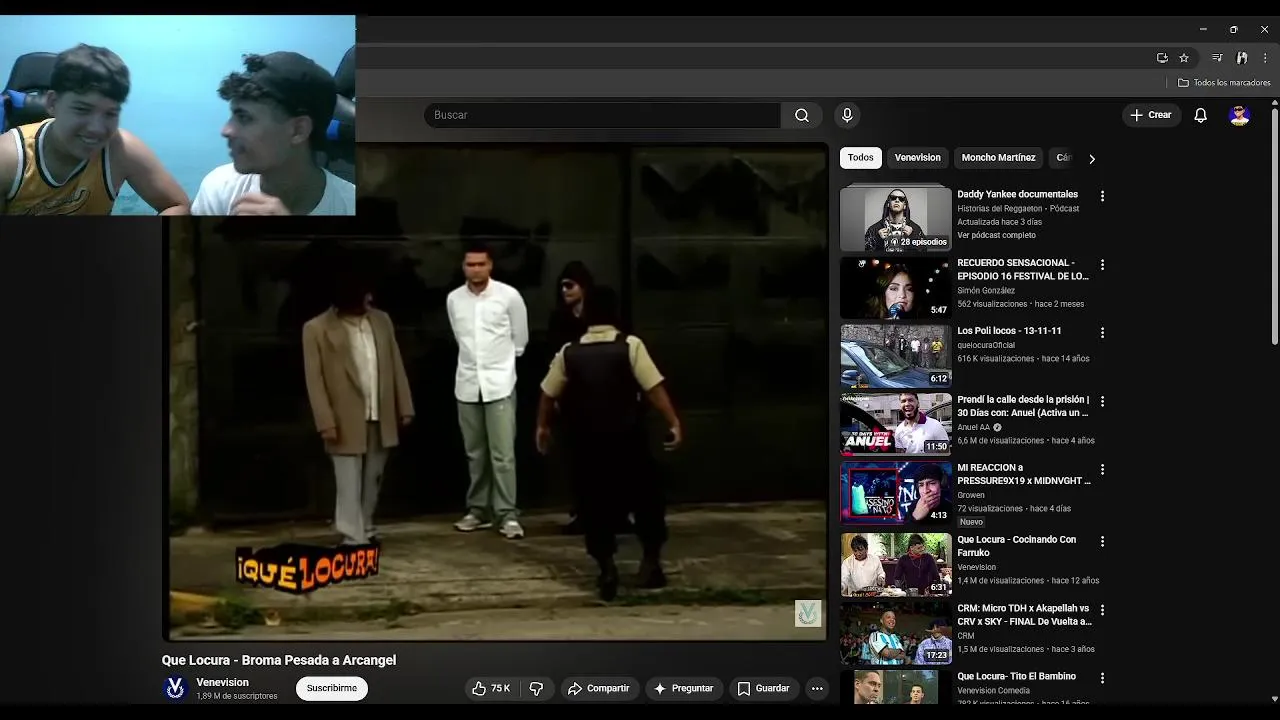Click 1,89 M de suscriptores text

click(237, 696)
